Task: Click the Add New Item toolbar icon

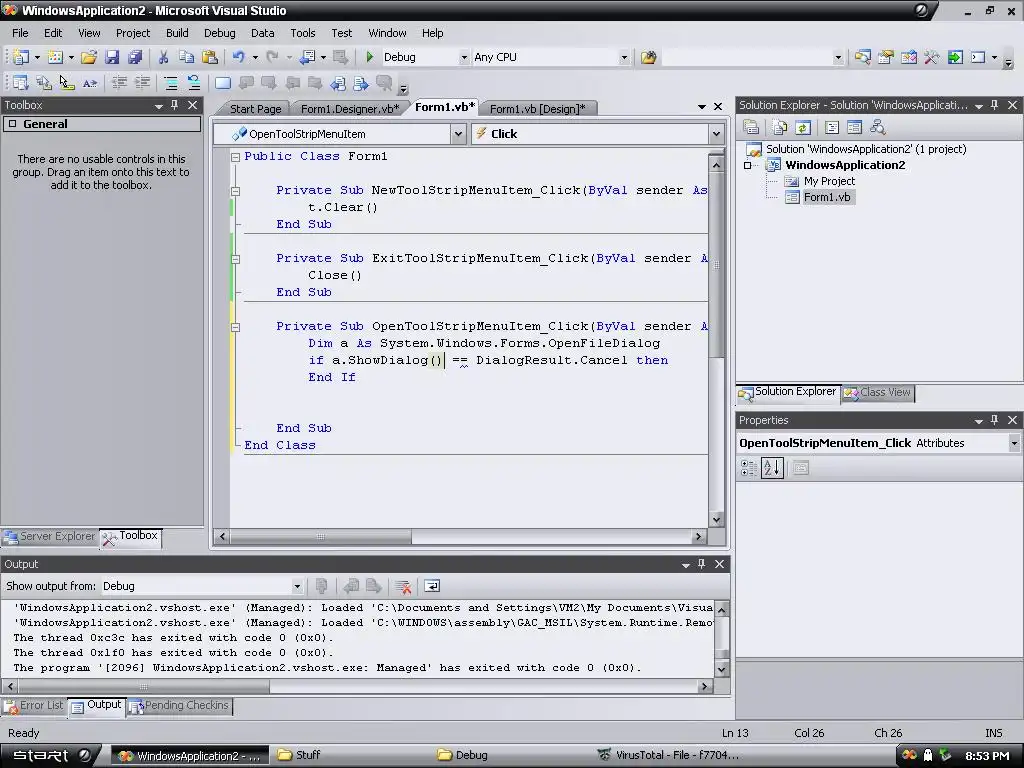Action: coord(56,57)
